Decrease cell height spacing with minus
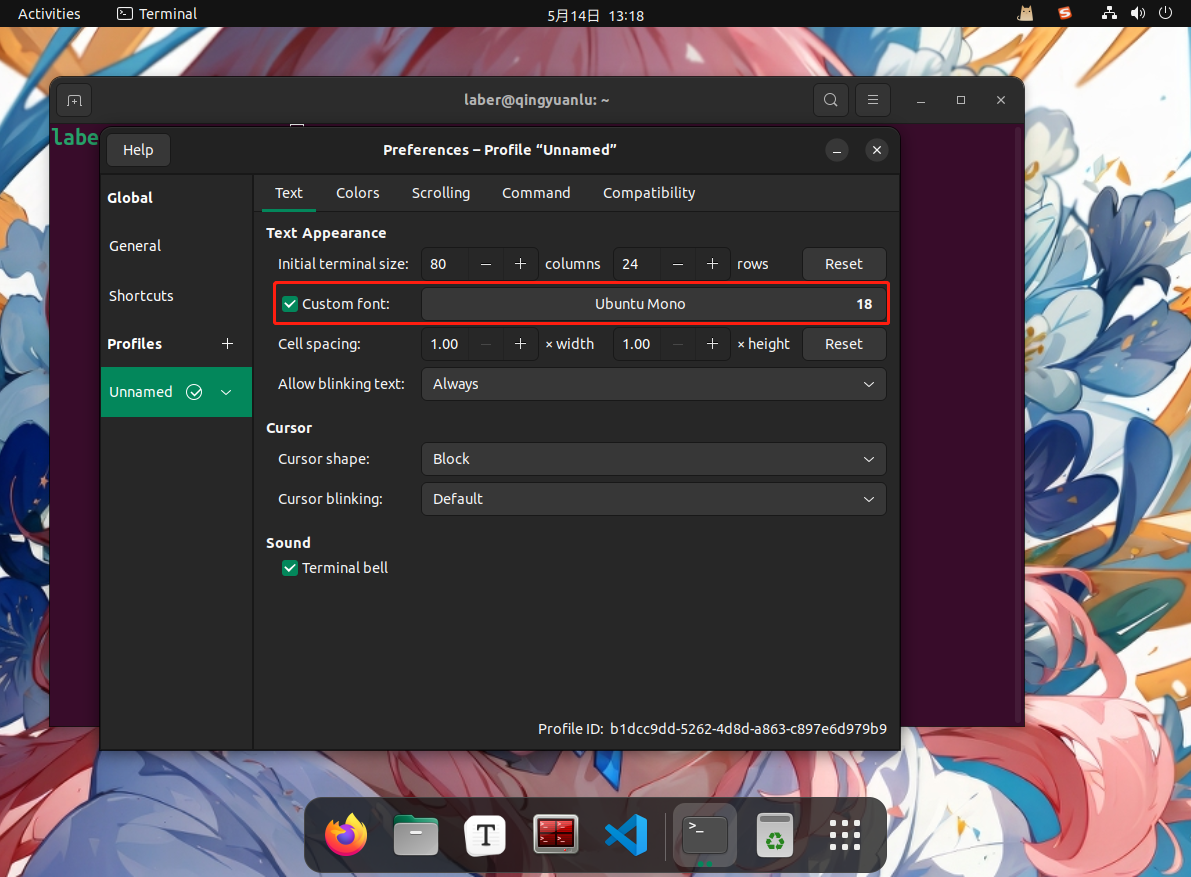The height and width of the screenshot is (877, 1191). 678,344
